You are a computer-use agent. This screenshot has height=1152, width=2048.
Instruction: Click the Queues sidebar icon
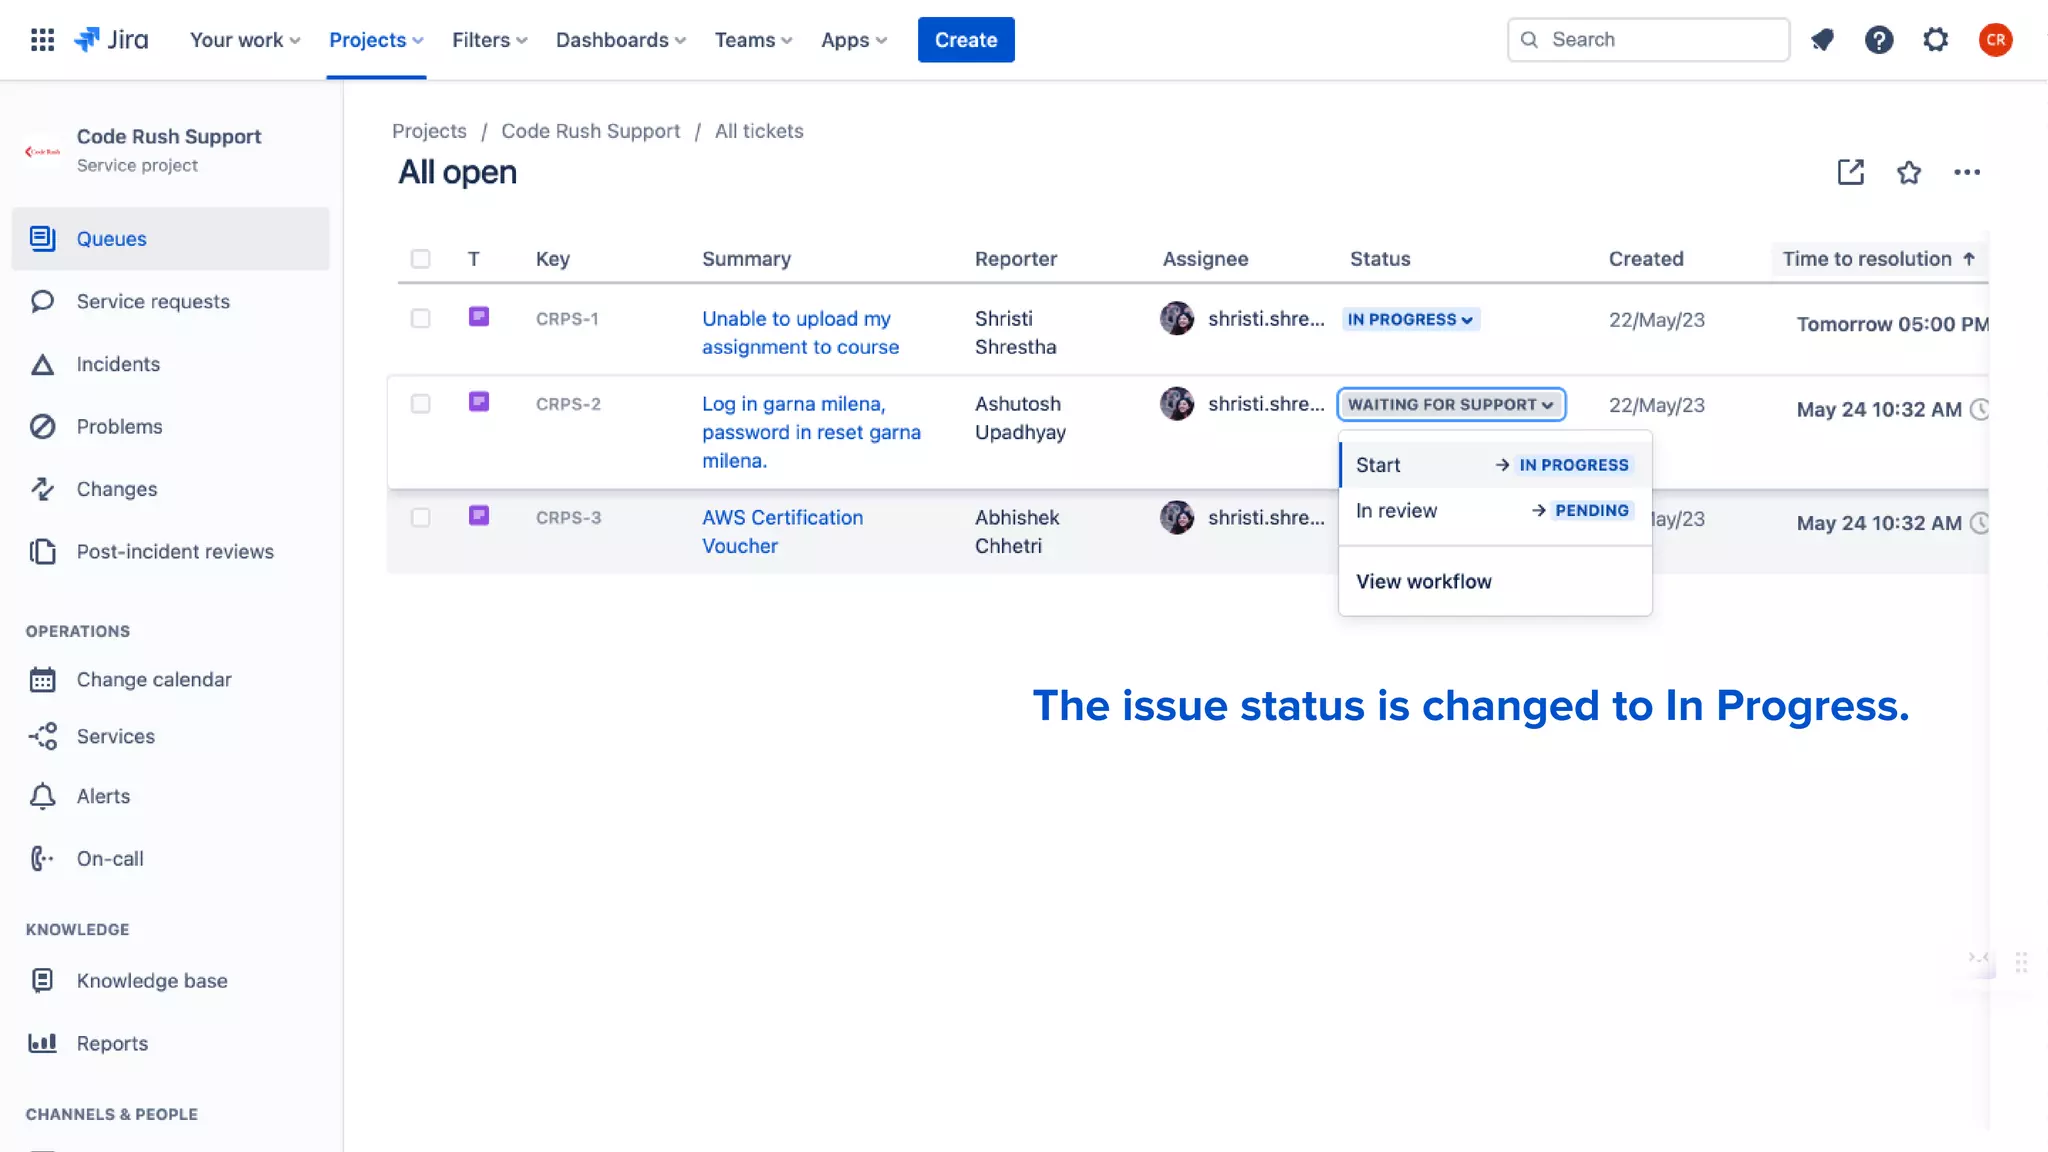tap(42, 238)
